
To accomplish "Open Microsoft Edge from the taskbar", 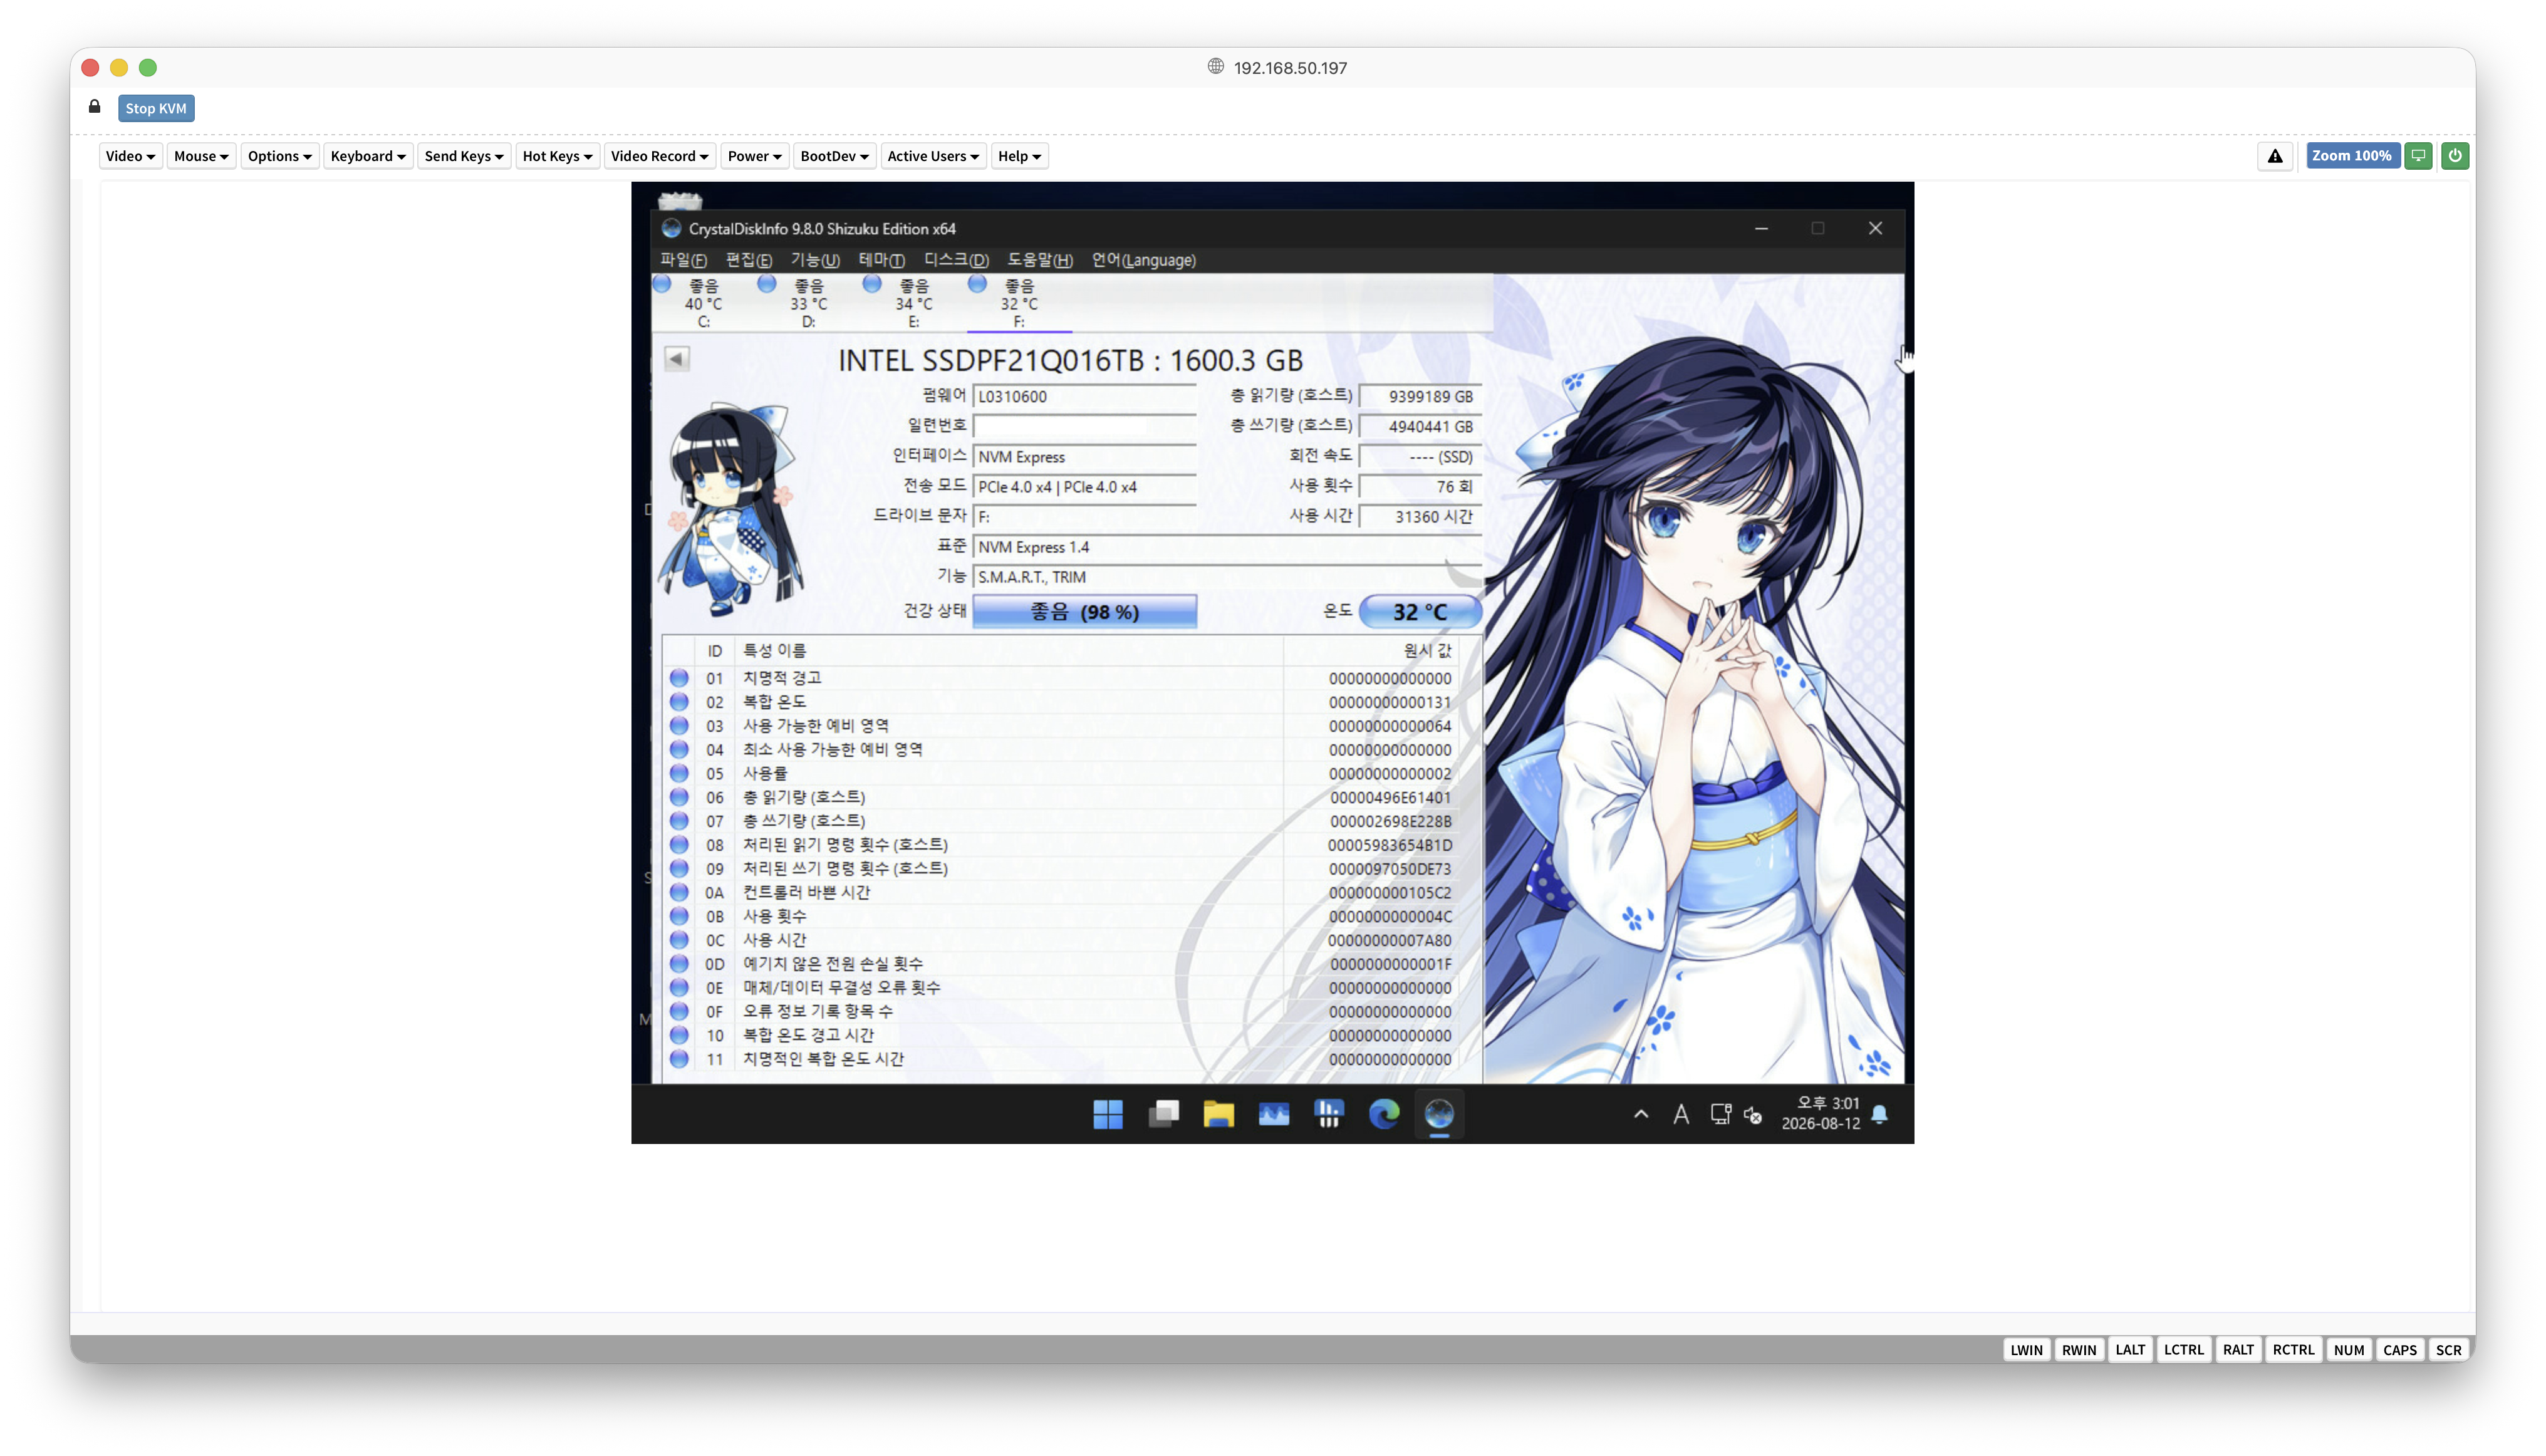I will click(1384, 1114).
